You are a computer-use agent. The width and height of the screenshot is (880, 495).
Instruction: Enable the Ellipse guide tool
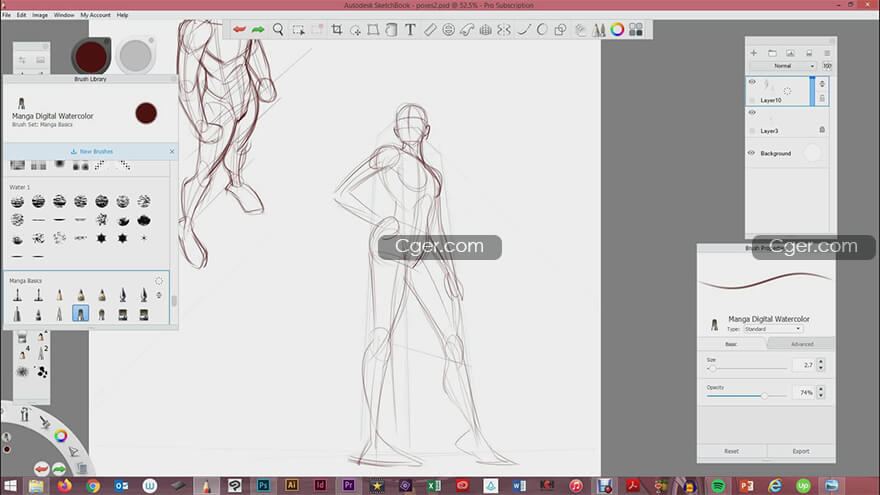point(448,29)
